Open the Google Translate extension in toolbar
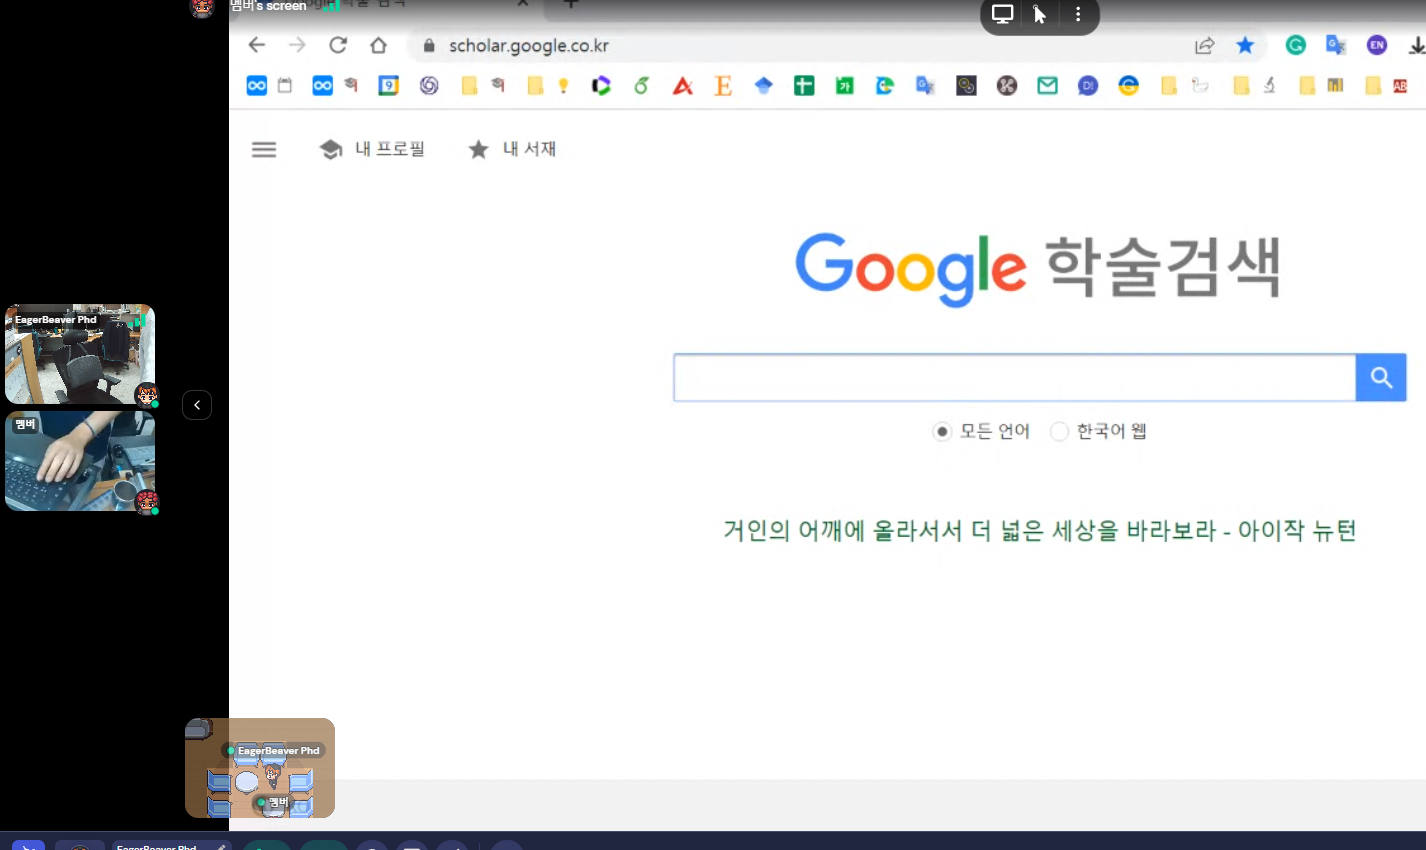 pyautogui.click(x=1336, y=45)
